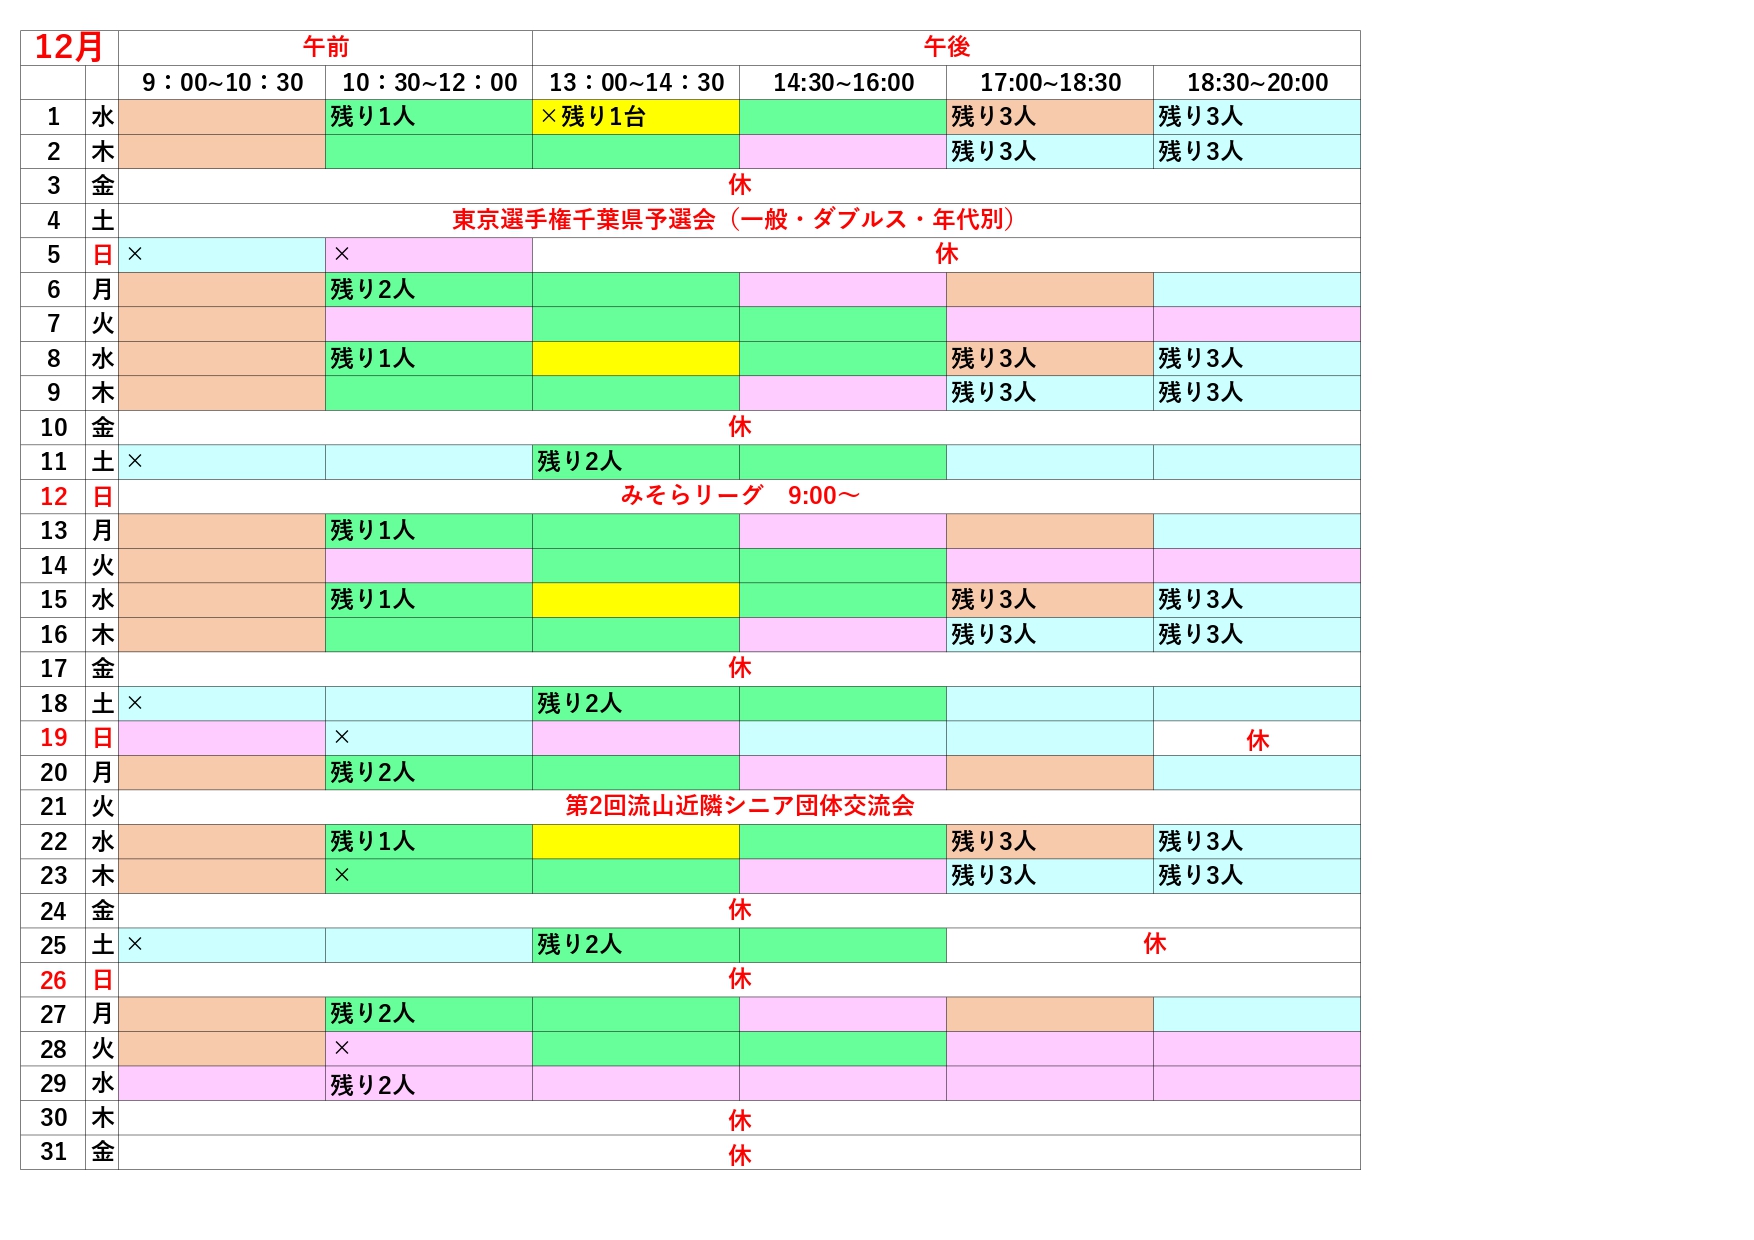Click × mark in day 19 row
Image resolution: width=1754 pixels, height=1240 pixels.
(342, 737)
